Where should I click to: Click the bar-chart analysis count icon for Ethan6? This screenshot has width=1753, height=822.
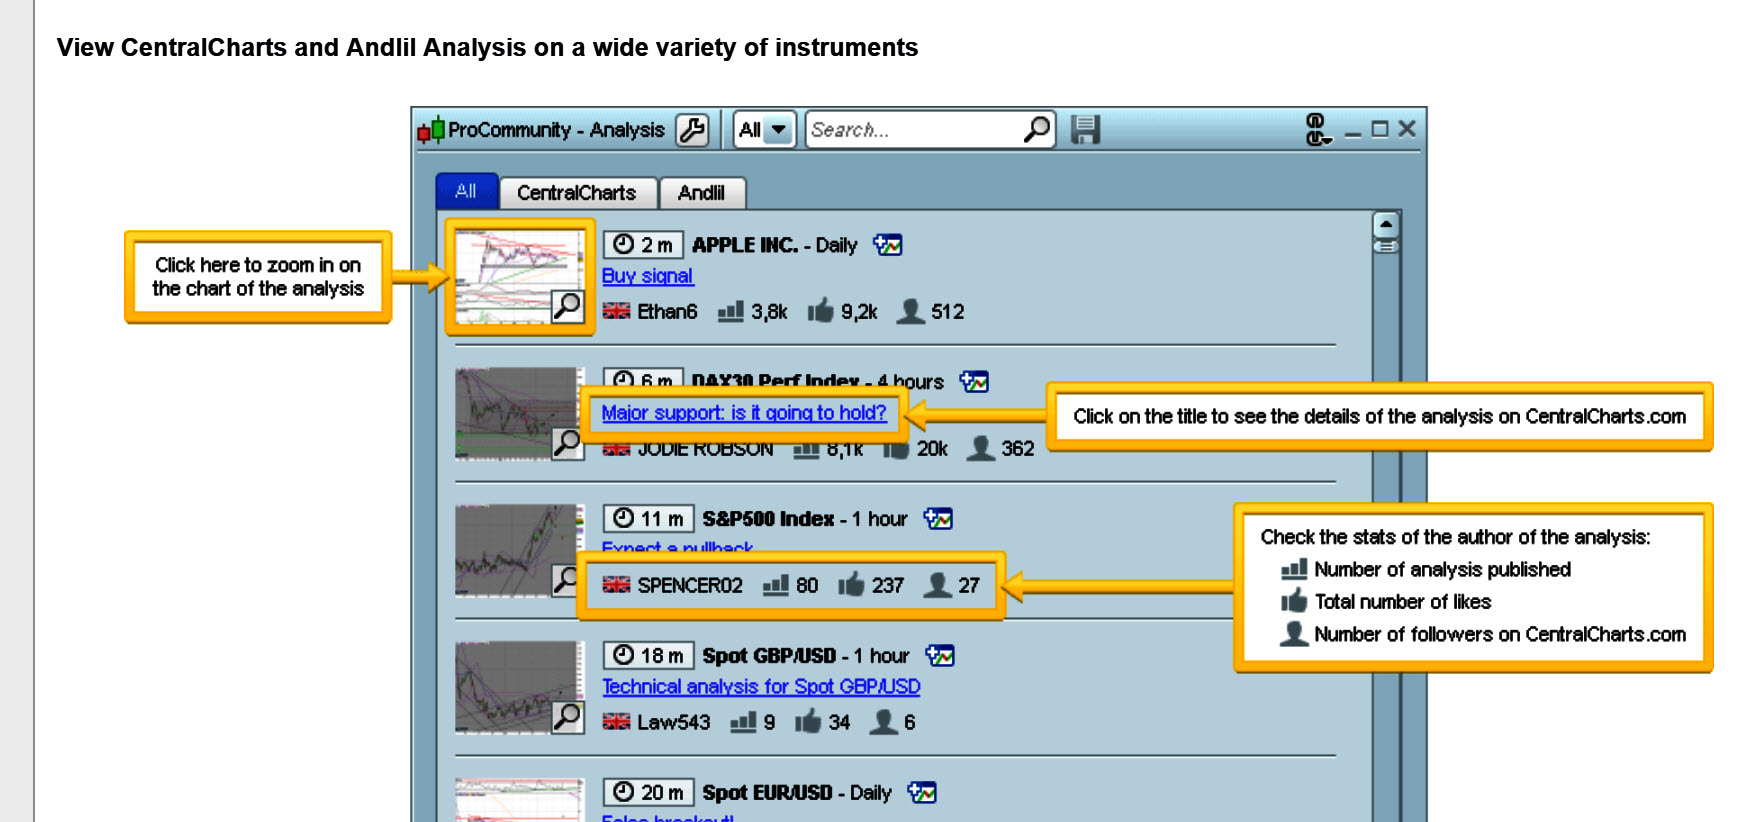731,312
